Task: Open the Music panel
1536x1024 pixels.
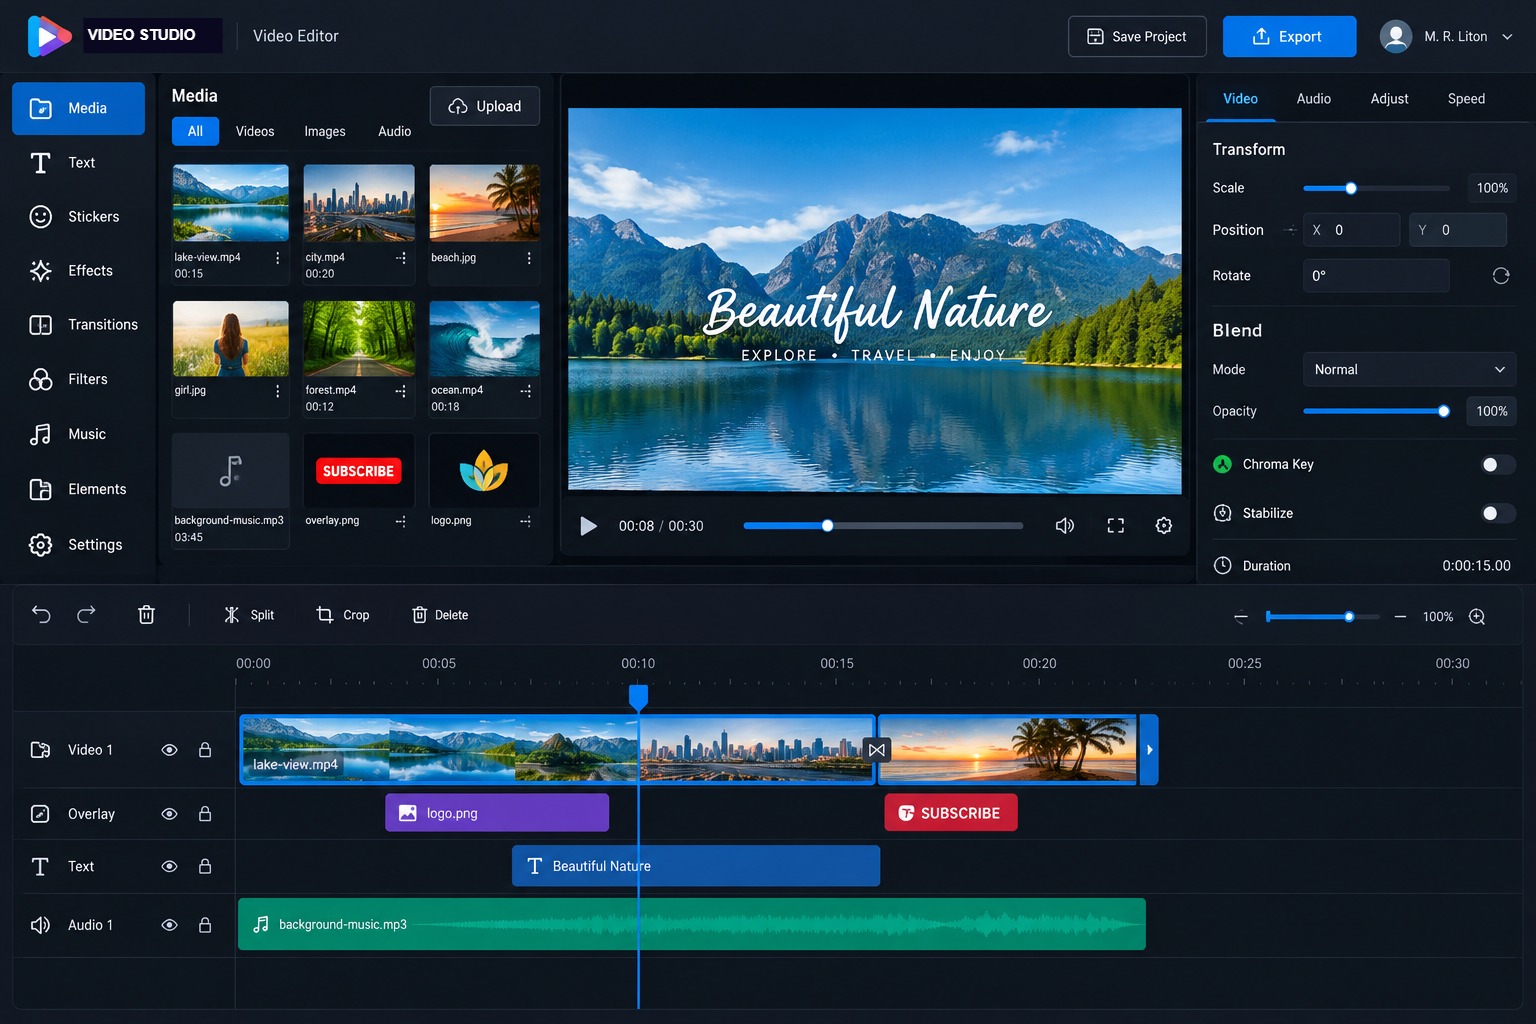Action: point(78,435)
